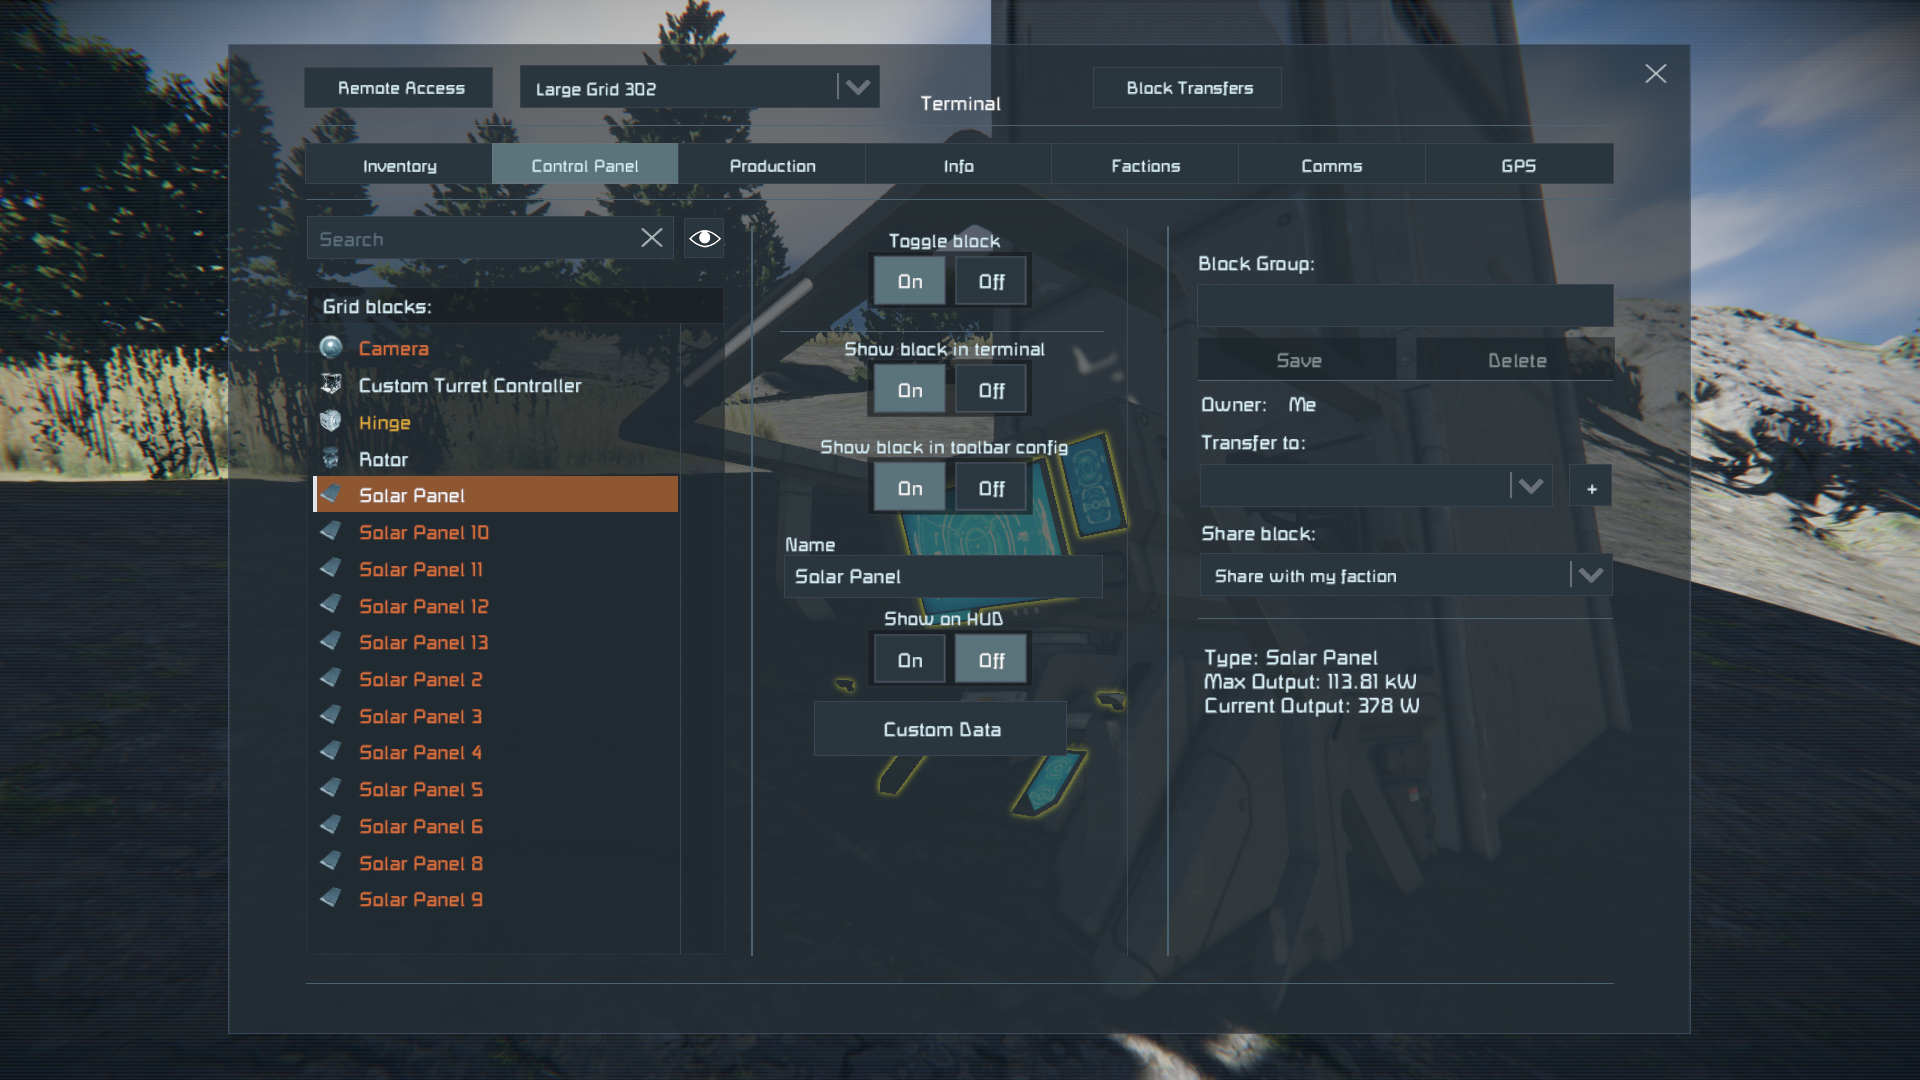
Task: Click the Solar Panel 10 icon
Action: click(x=331, y=532)
